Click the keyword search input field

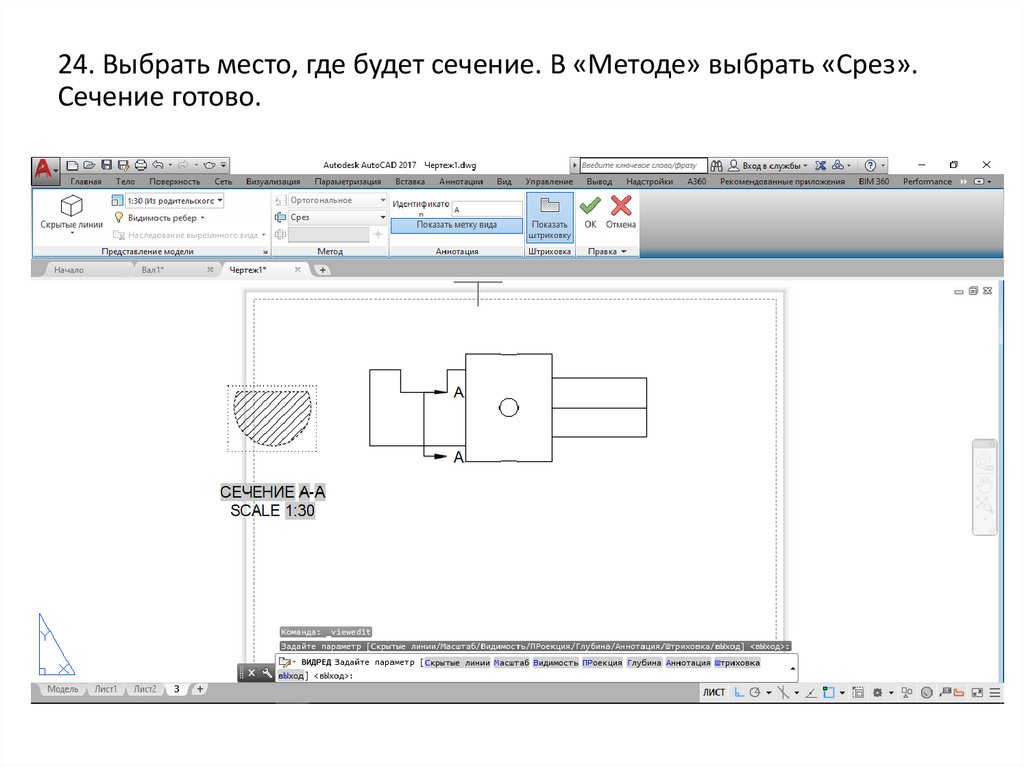click(x=641, y=165)
